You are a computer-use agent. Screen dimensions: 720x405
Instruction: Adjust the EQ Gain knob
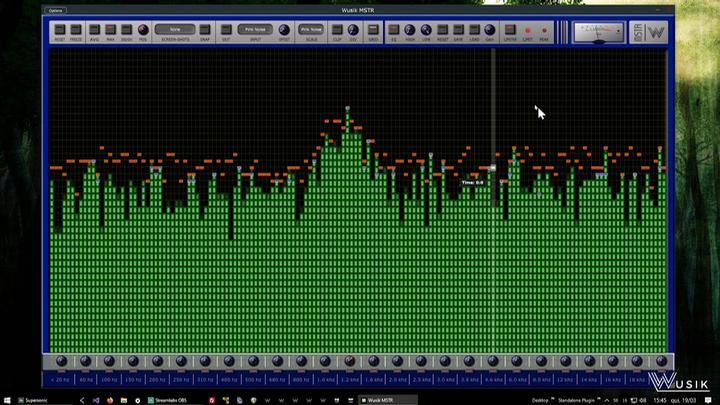pyautogui.click(x=490, y=30)
